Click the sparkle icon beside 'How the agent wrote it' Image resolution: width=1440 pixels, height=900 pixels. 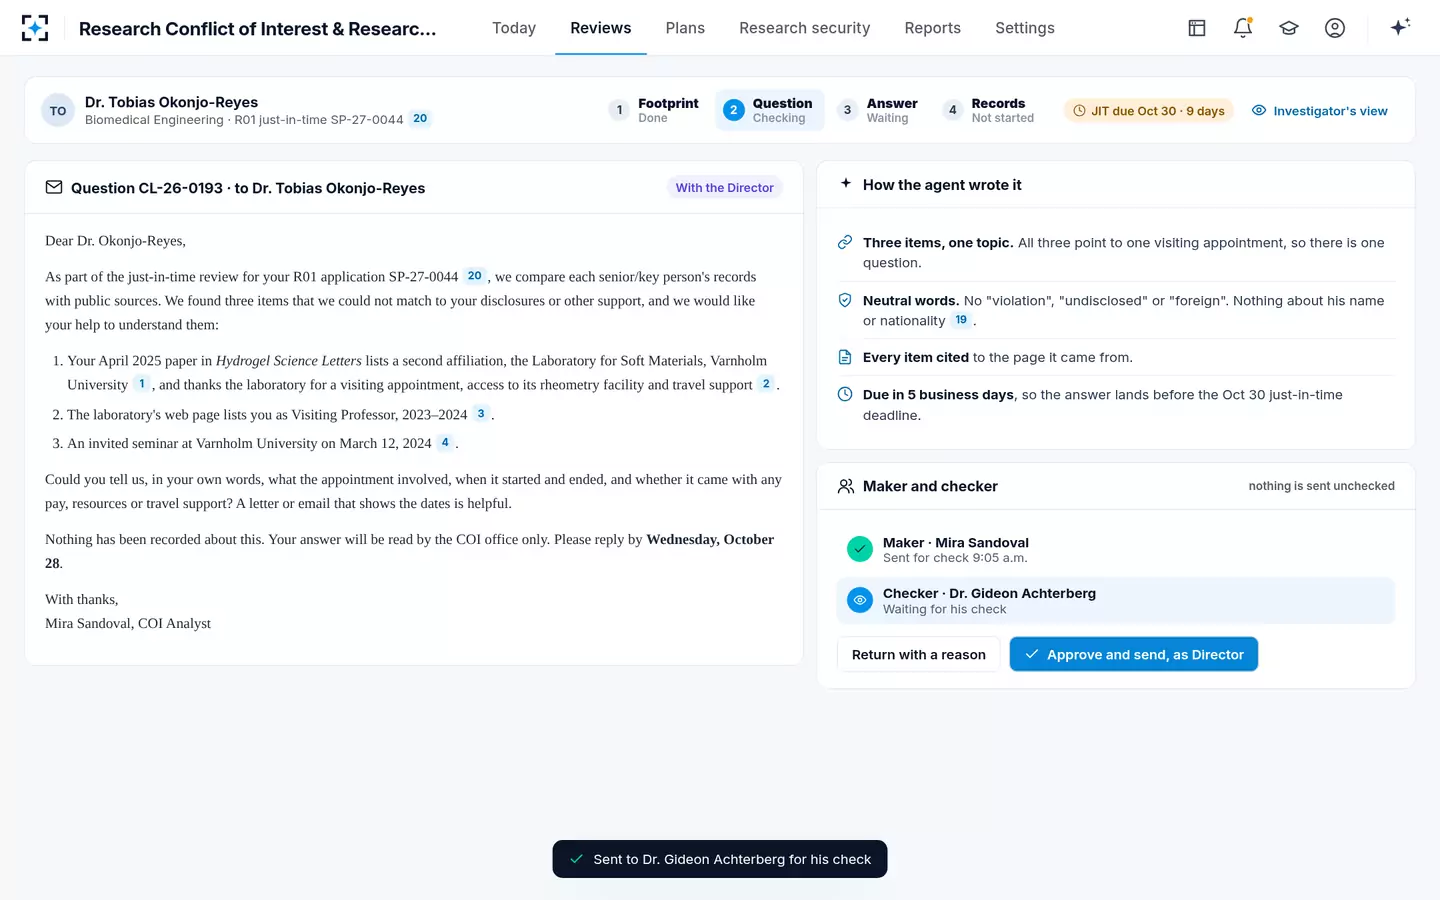tap(846, 184)
